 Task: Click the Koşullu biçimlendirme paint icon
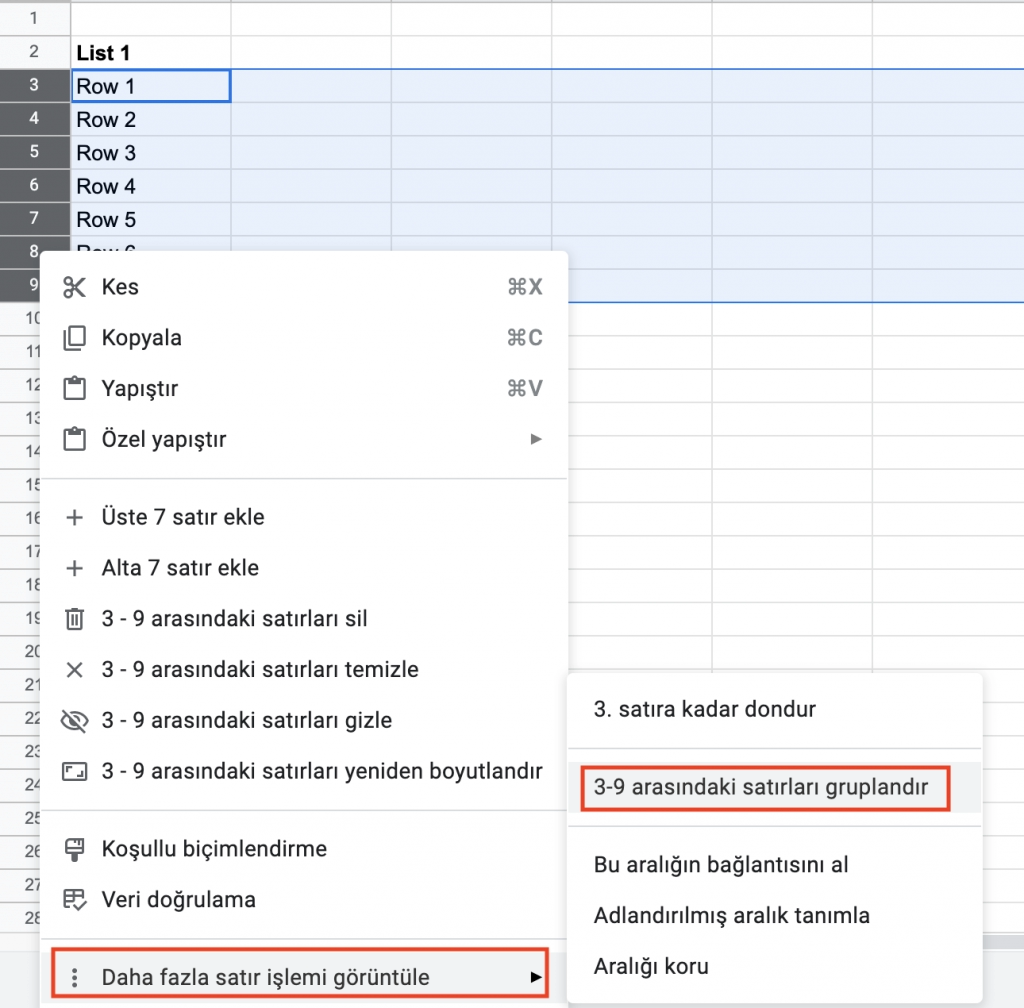point(74,848)
